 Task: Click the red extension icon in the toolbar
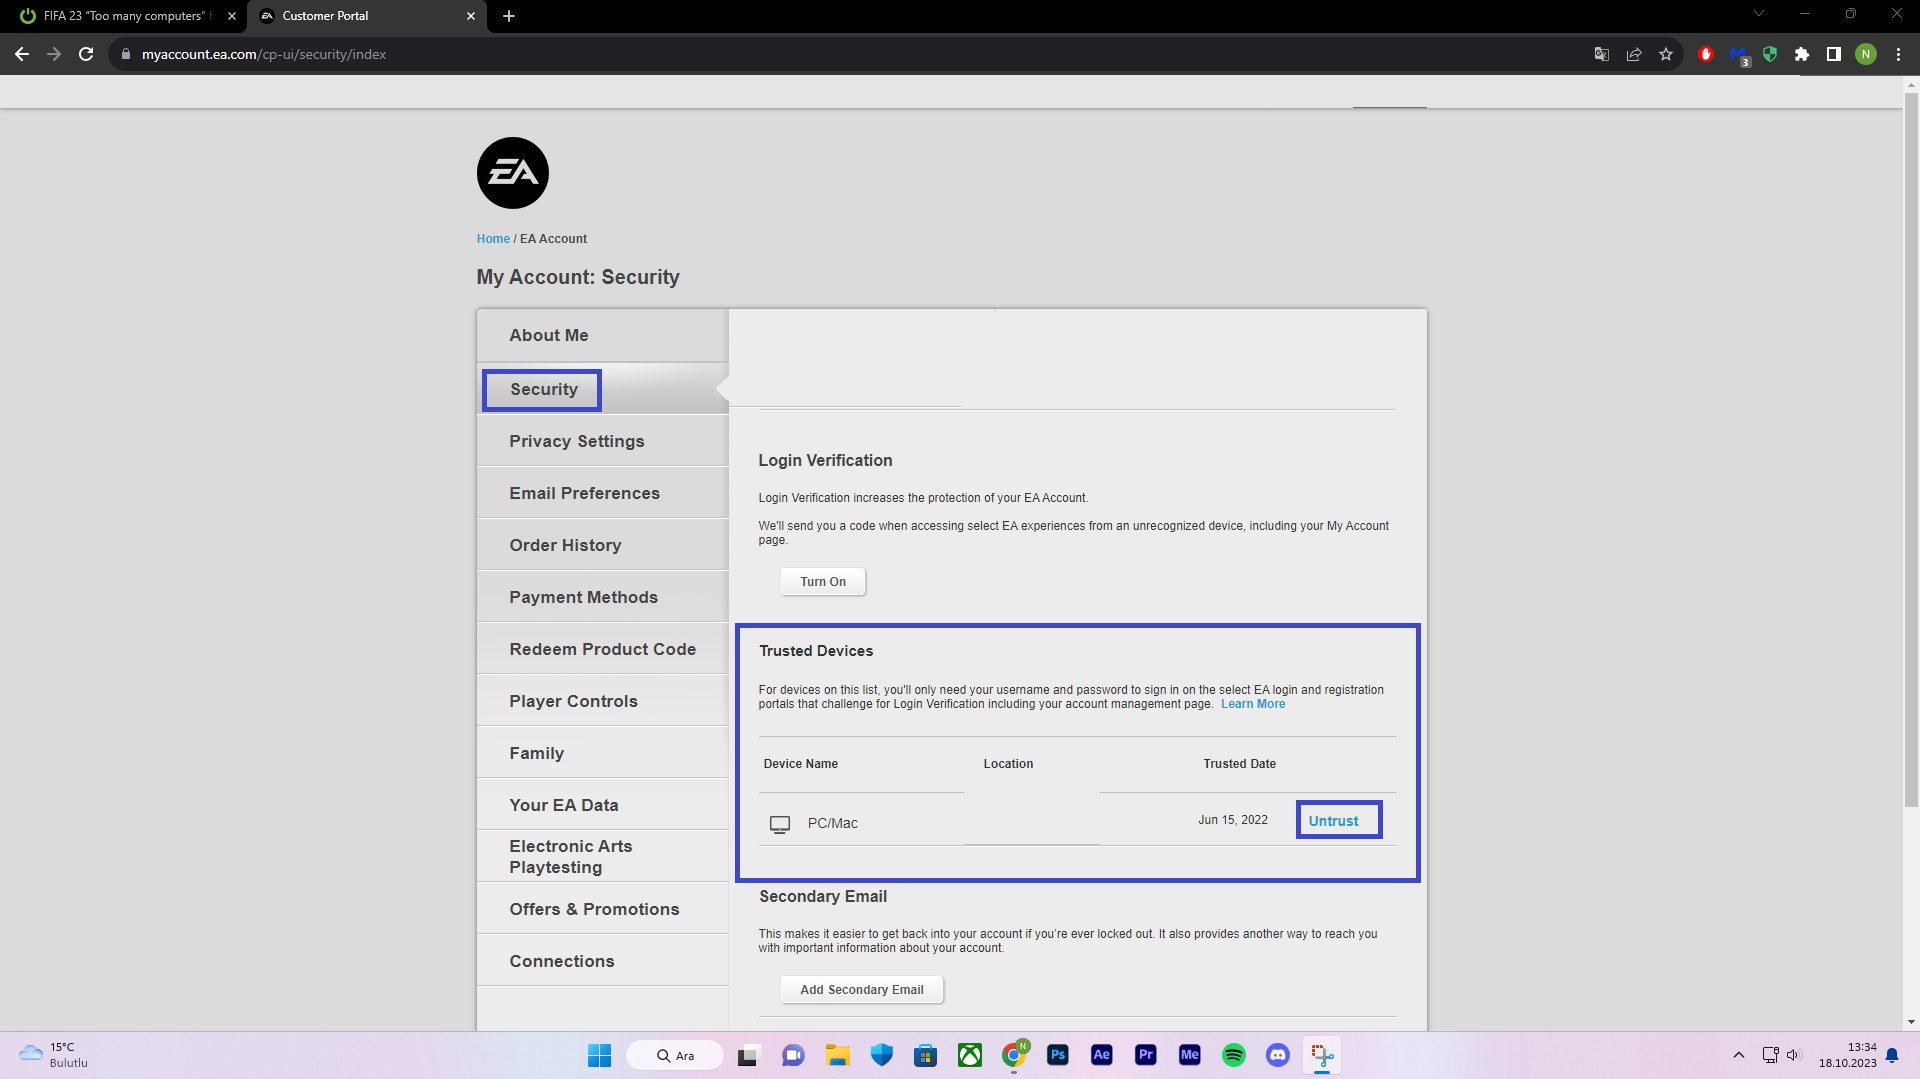click(1706, 54)
